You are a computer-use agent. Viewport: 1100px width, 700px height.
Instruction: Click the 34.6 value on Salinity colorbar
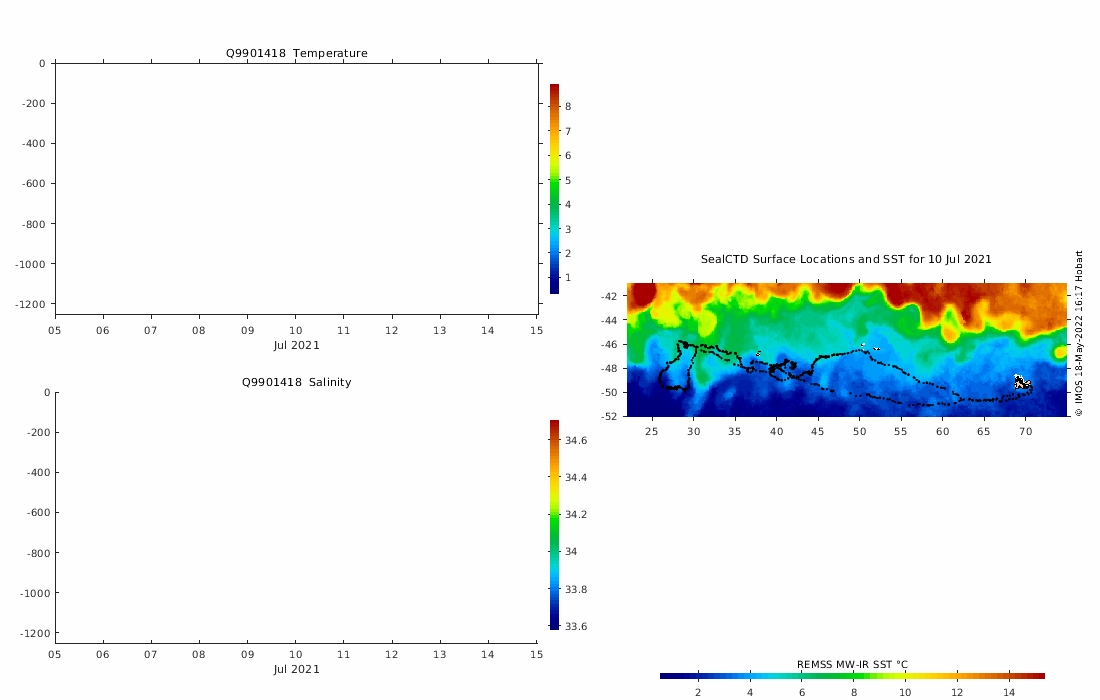click(x=576, y=440)
